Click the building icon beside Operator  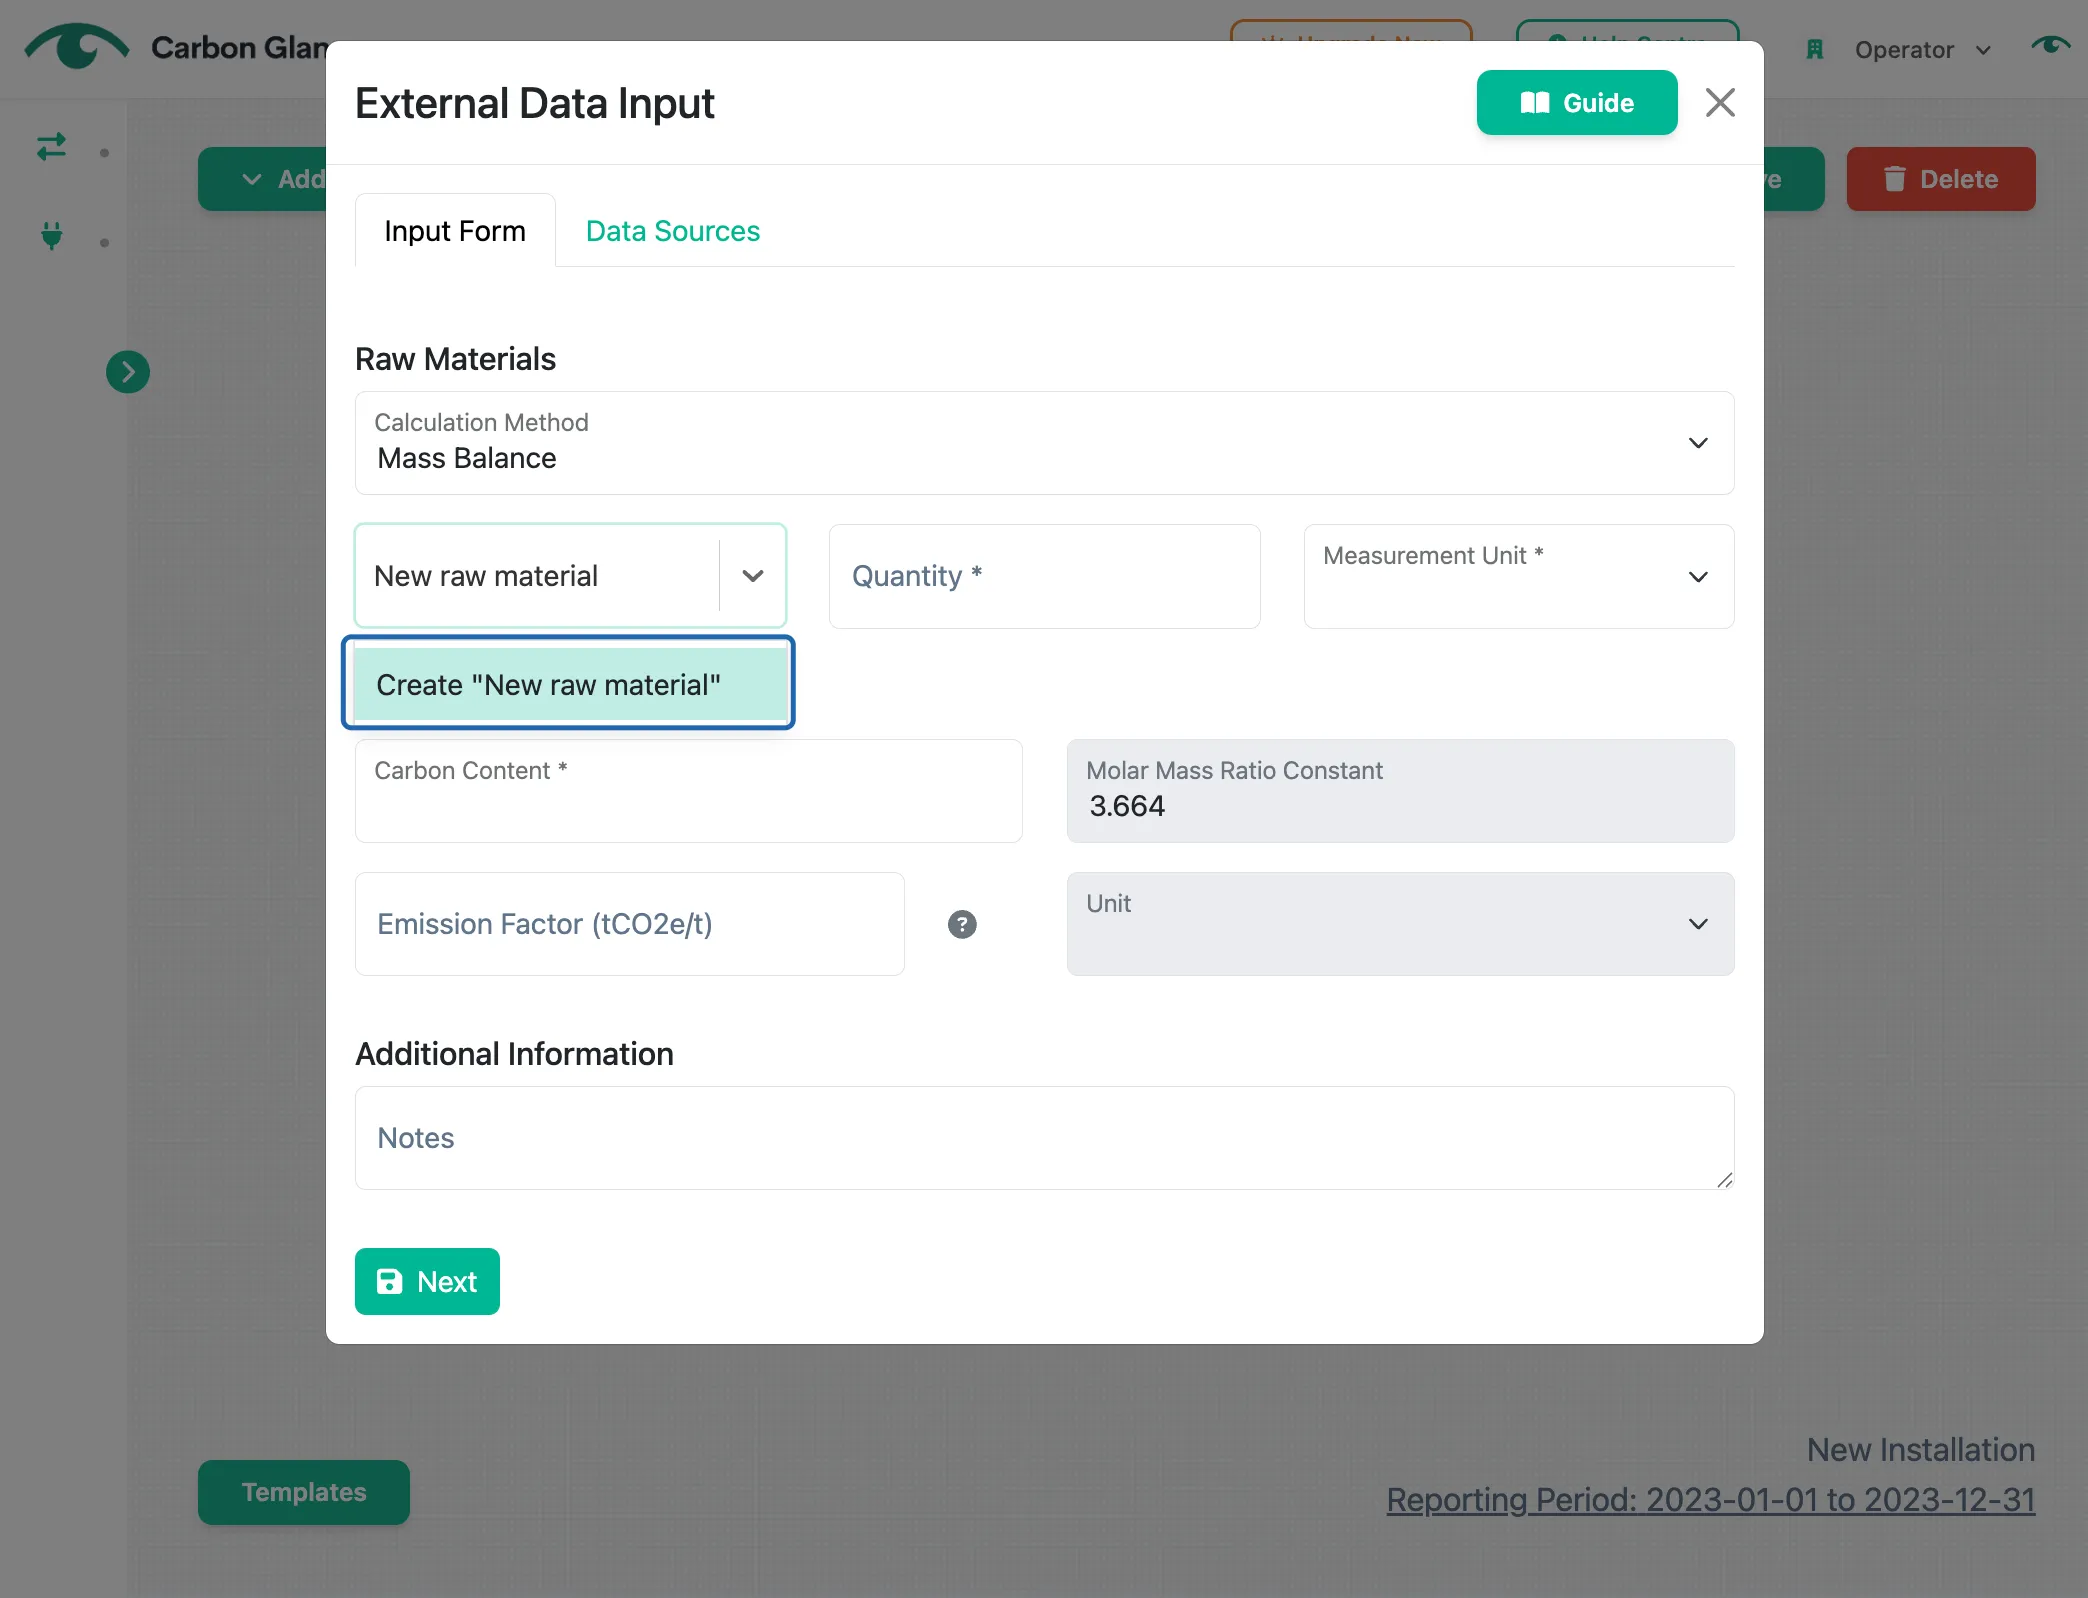coord(1815,50)
